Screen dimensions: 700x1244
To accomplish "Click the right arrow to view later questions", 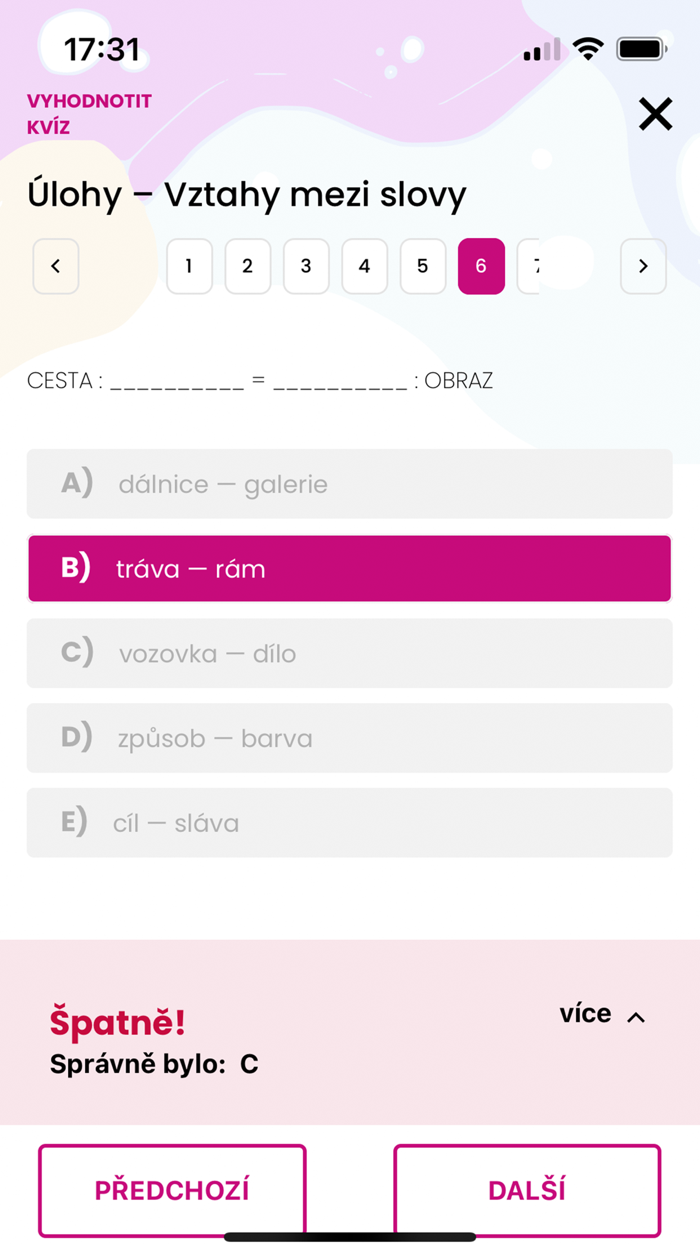I will tap(643, 266).
